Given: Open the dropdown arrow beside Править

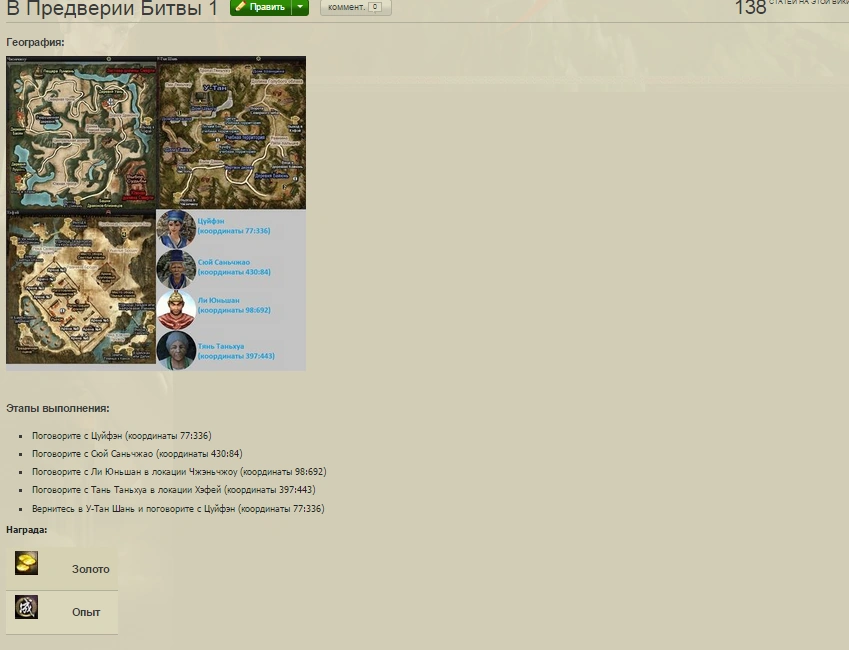Looking at the screenshot, I should [301, 7].
